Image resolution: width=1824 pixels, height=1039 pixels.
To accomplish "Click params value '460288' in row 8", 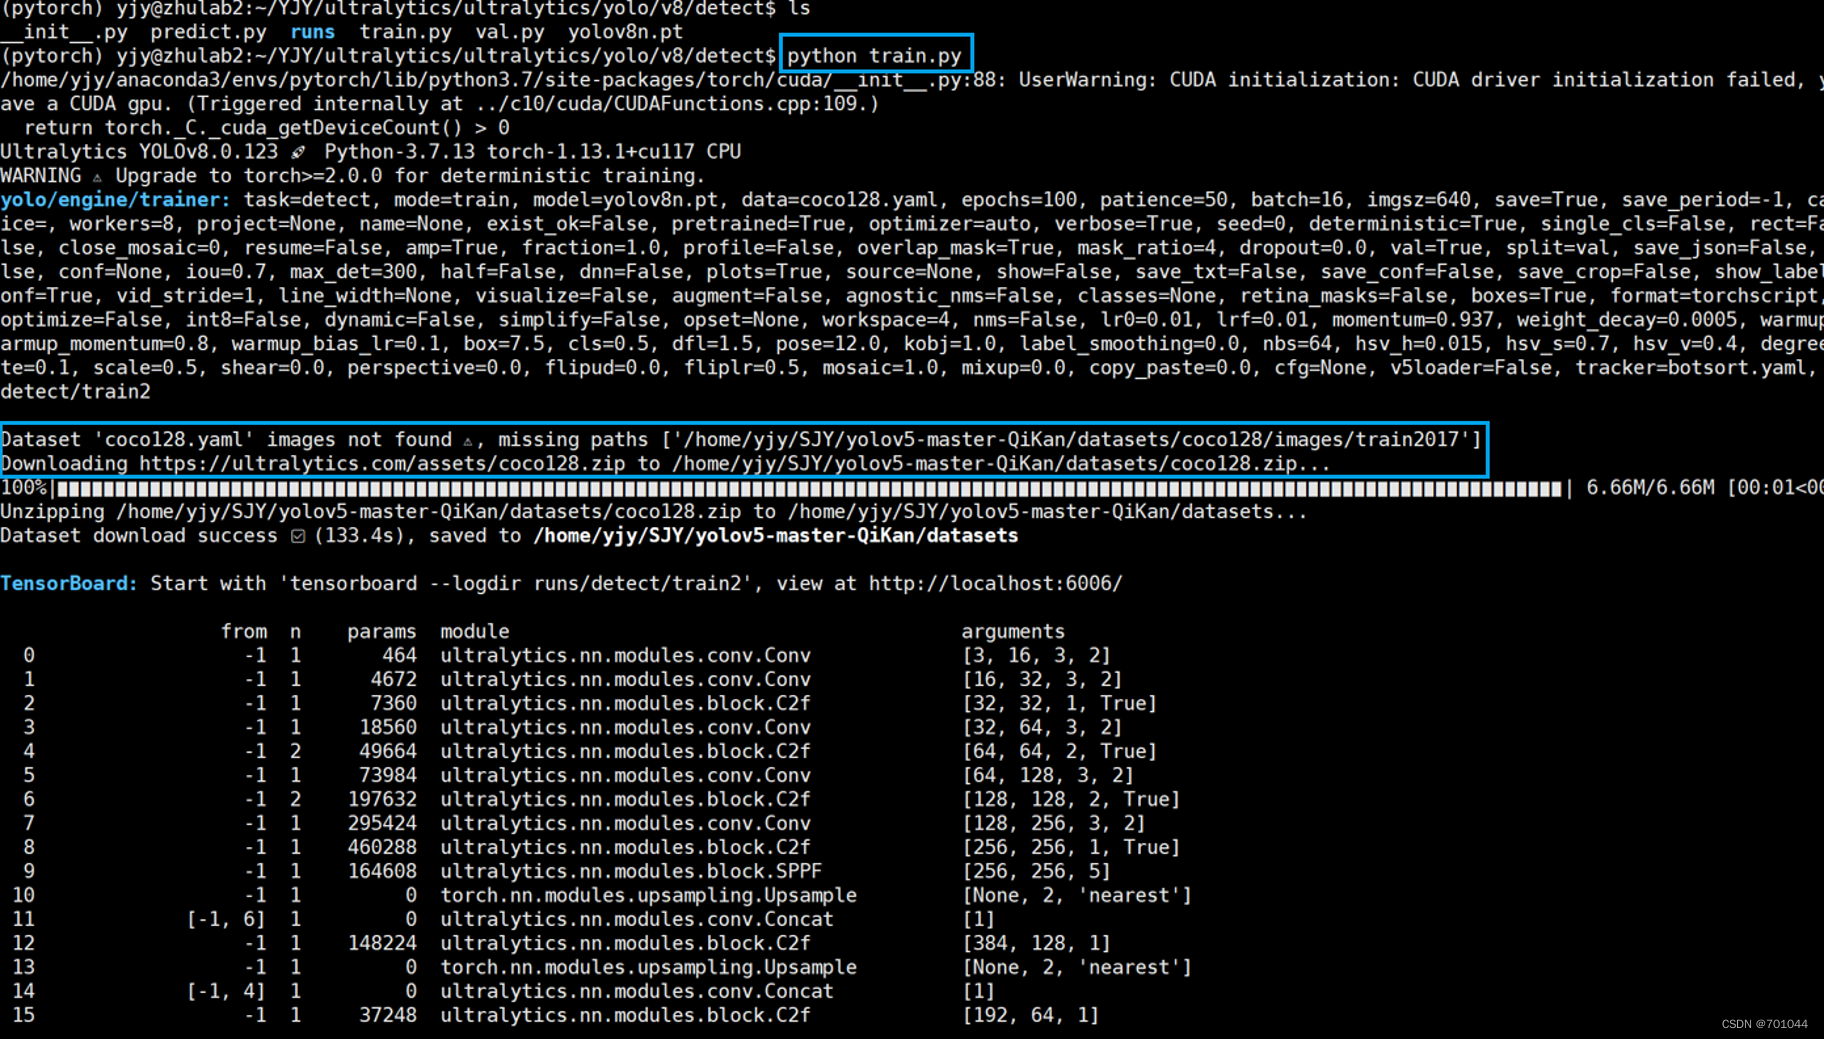I will 381,848.
